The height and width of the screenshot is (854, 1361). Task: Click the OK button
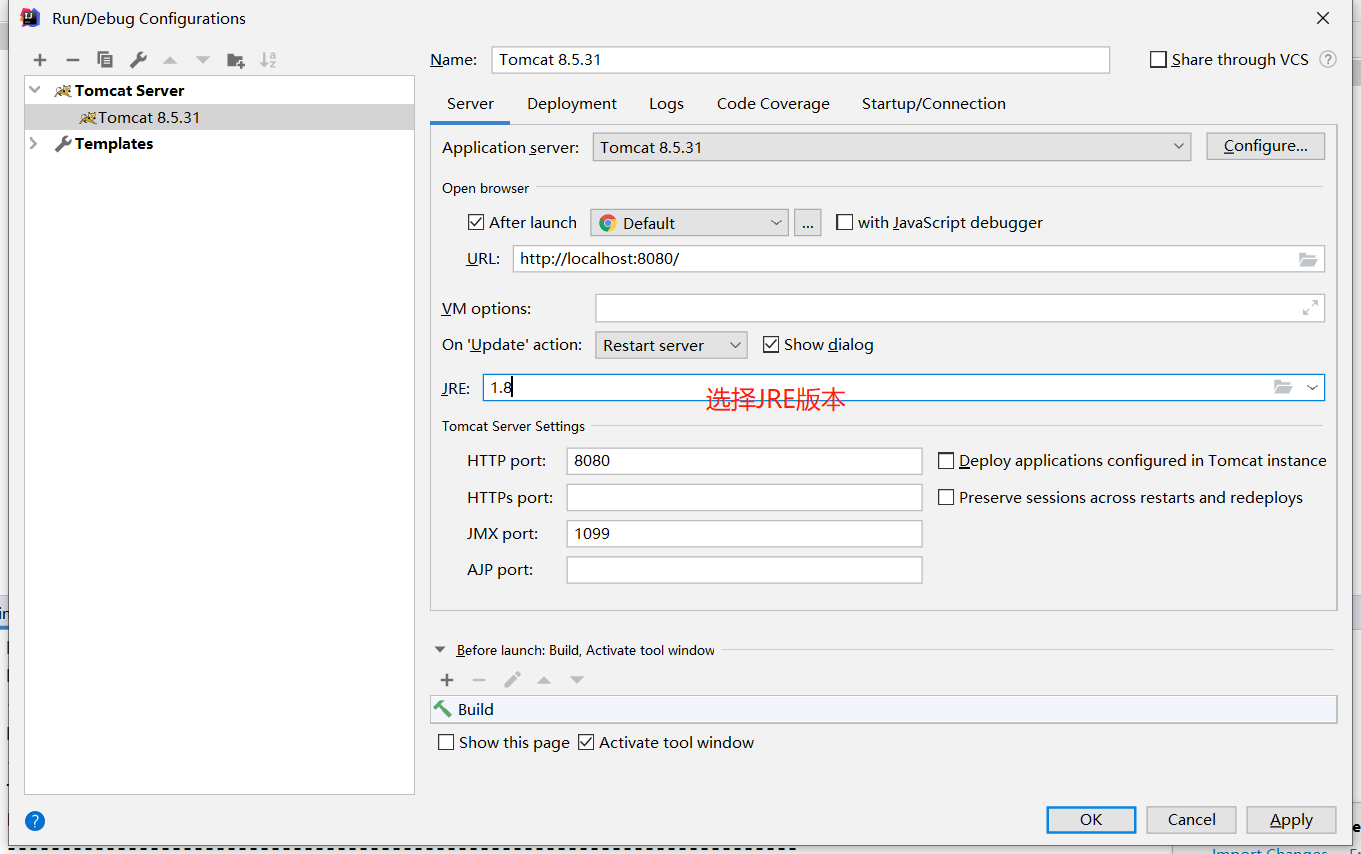click(1091, 820)
